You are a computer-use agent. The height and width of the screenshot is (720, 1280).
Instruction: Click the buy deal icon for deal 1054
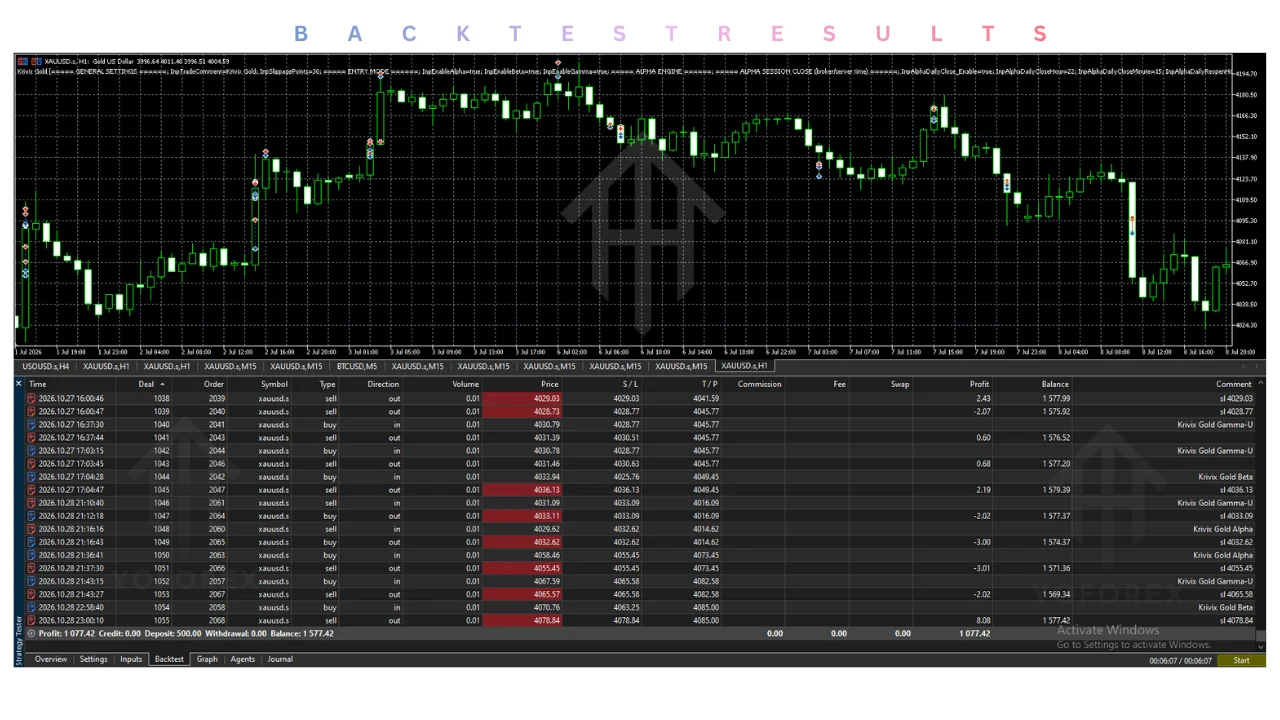point(31,607)
